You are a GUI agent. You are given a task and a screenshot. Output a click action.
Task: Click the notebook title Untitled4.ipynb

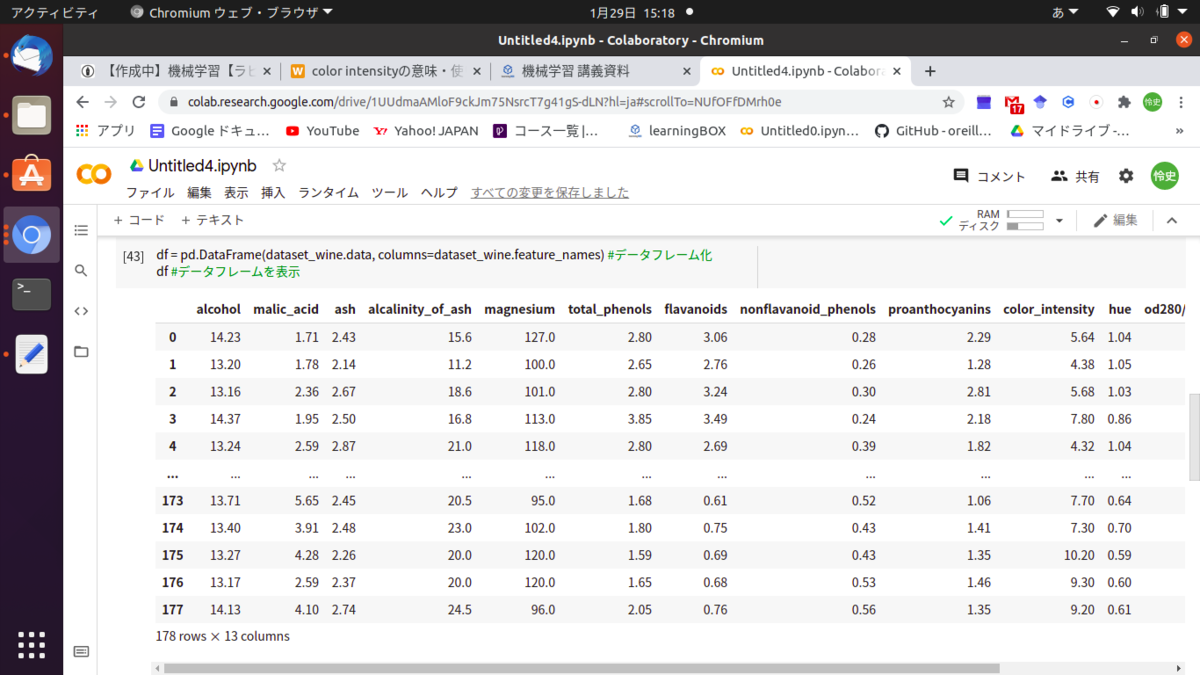(x=201, y=165)
